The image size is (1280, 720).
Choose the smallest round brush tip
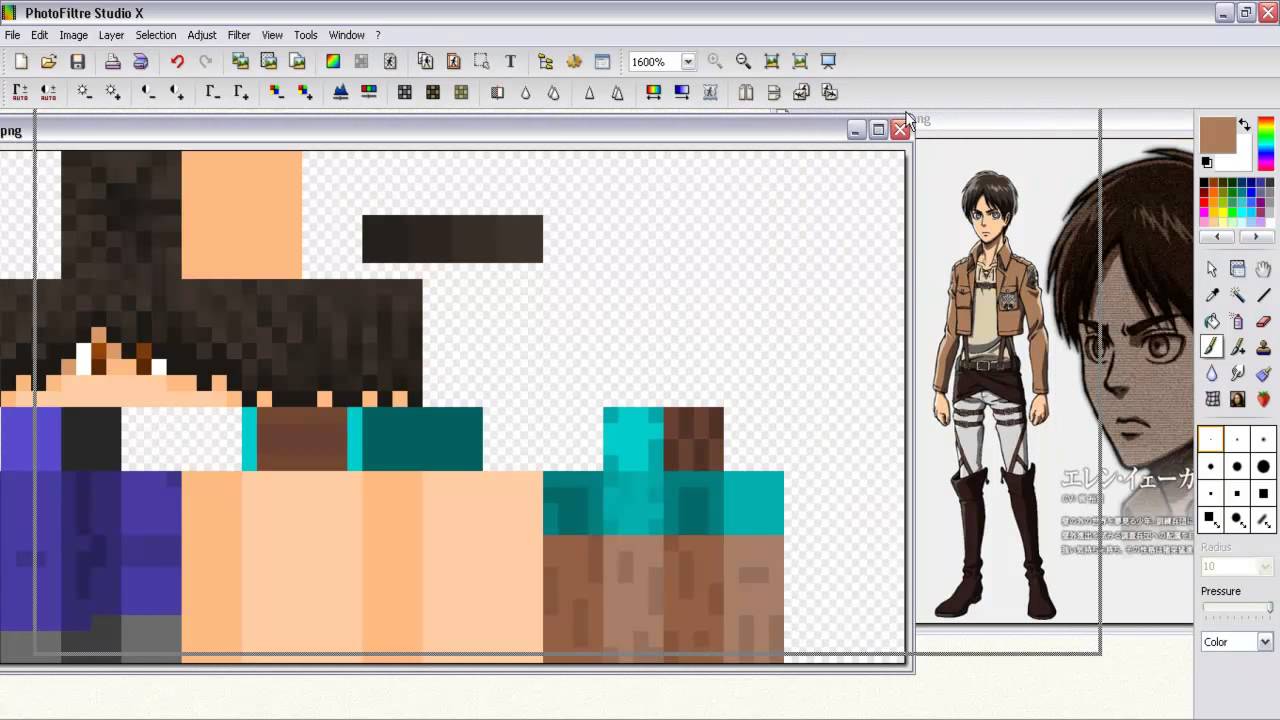click(x=1211, y=440)
